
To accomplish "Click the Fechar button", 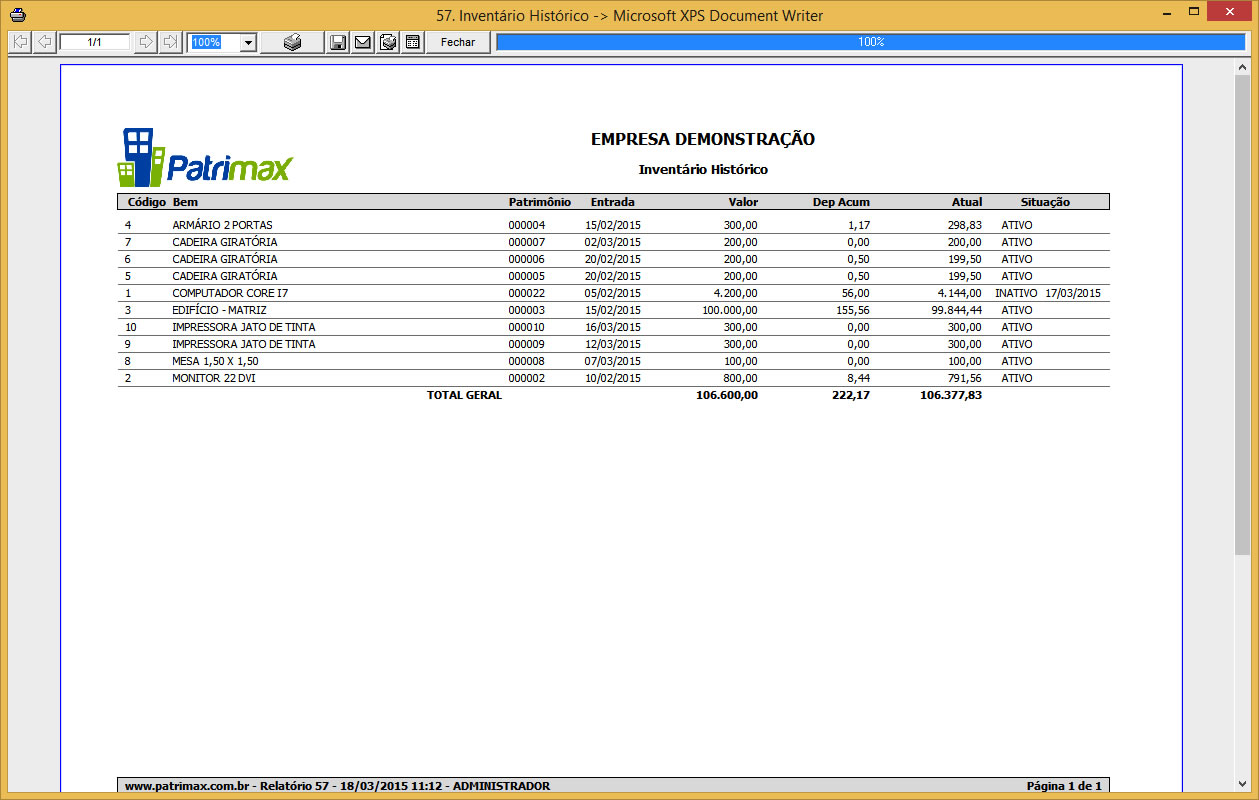I will (458, 42).
